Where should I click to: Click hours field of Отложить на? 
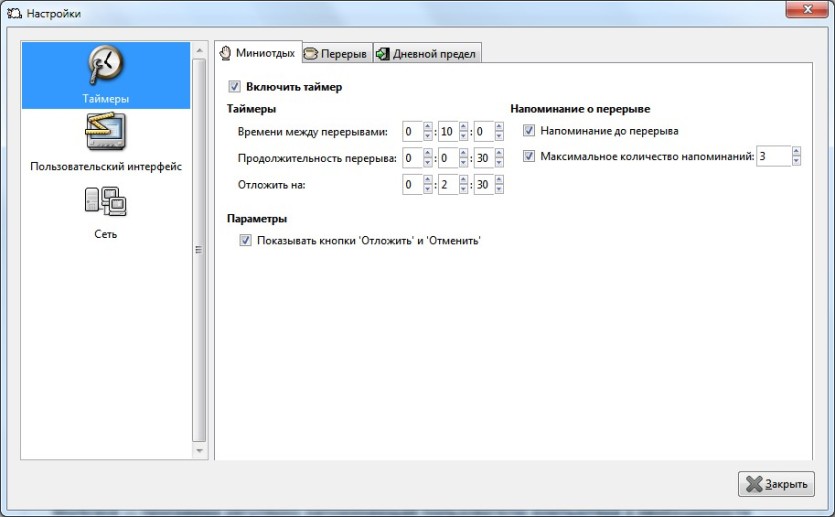(412, 185)
